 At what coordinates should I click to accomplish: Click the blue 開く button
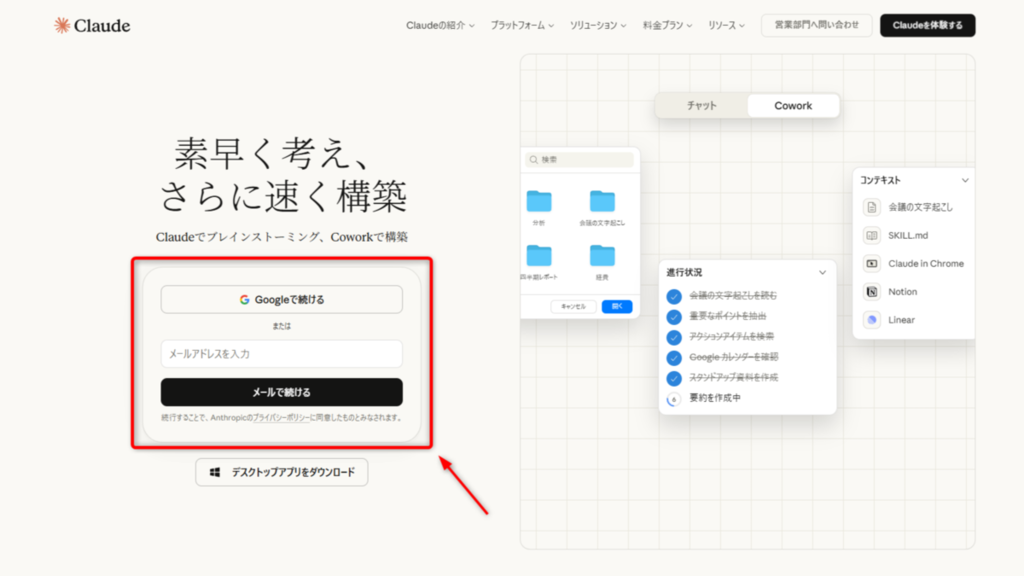(x=616, y=306)
